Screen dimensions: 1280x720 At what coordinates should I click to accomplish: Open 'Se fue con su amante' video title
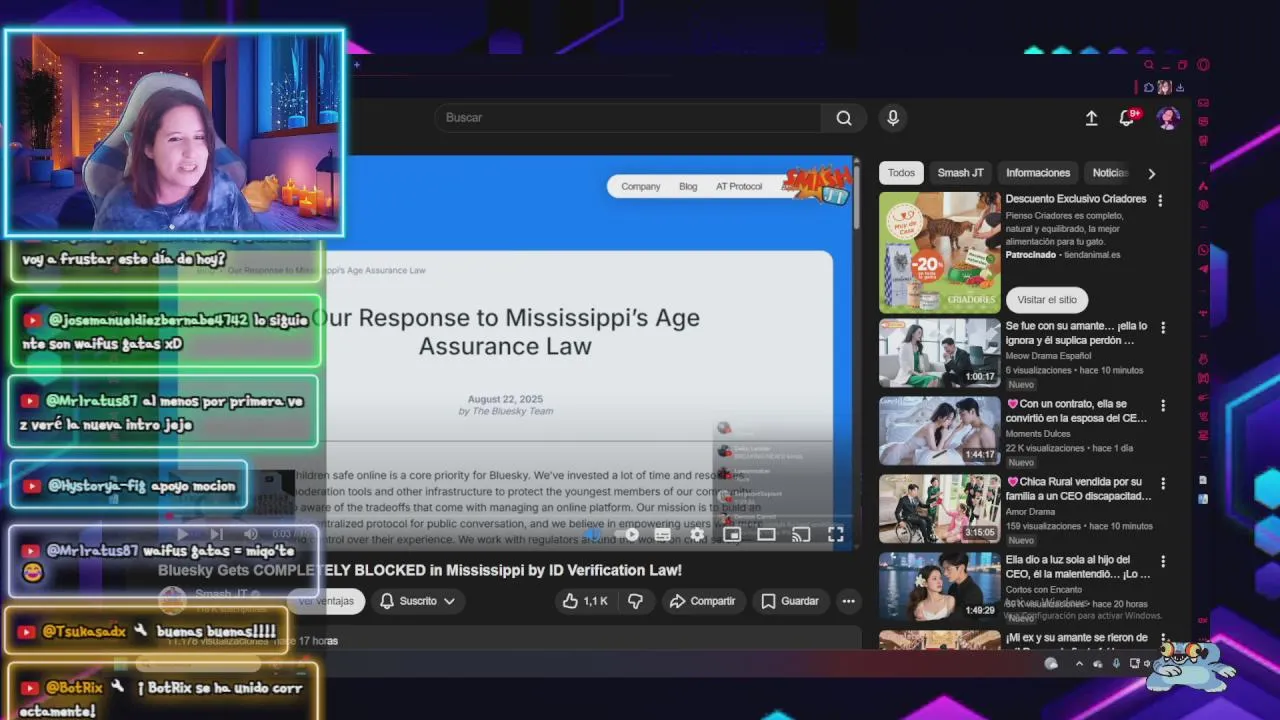[x=1076, y=333]
